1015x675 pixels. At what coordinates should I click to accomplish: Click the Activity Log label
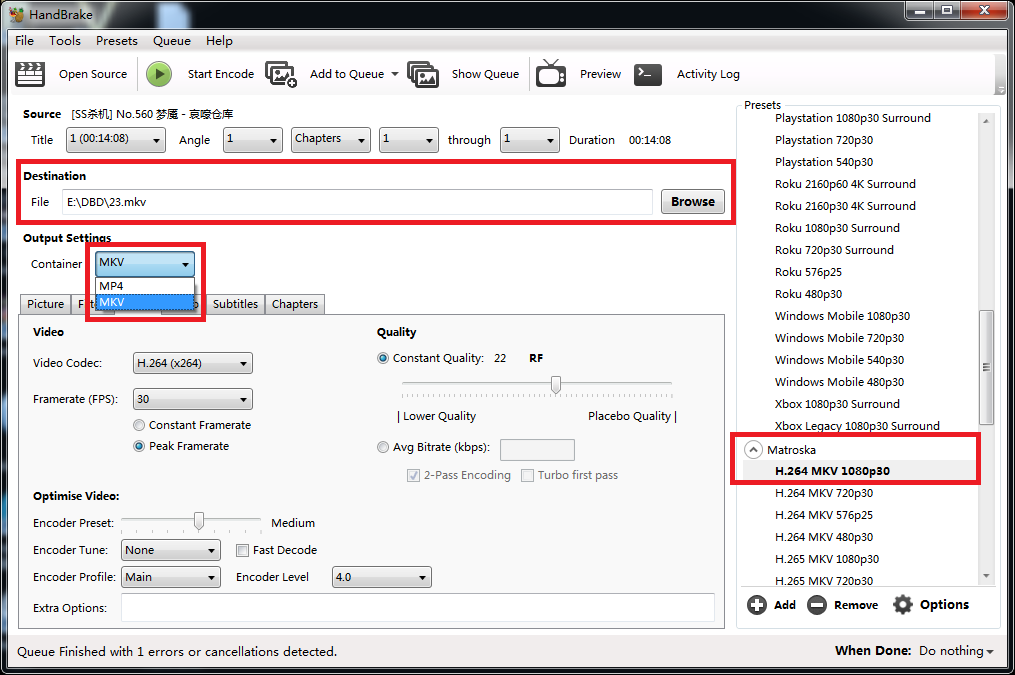pyautogui.click(x=708, y=74)
